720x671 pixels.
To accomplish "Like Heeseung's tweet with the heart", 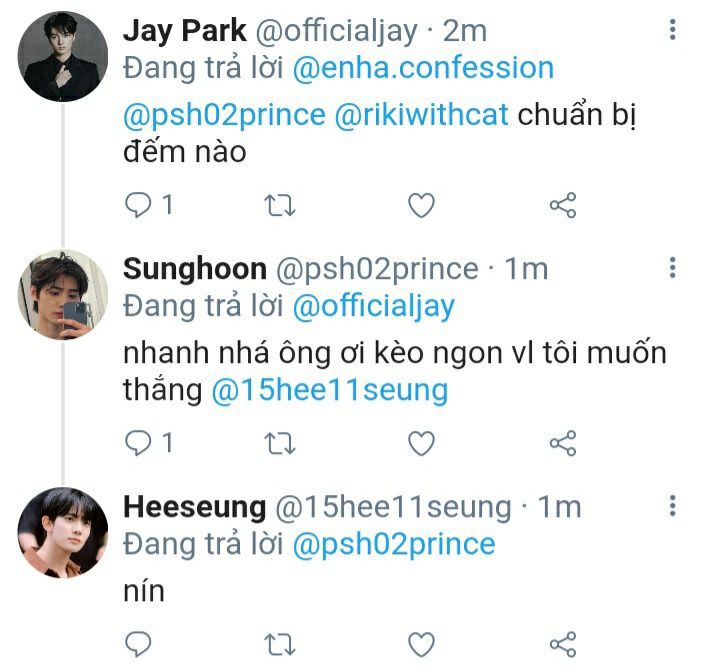I will (422, 641).
